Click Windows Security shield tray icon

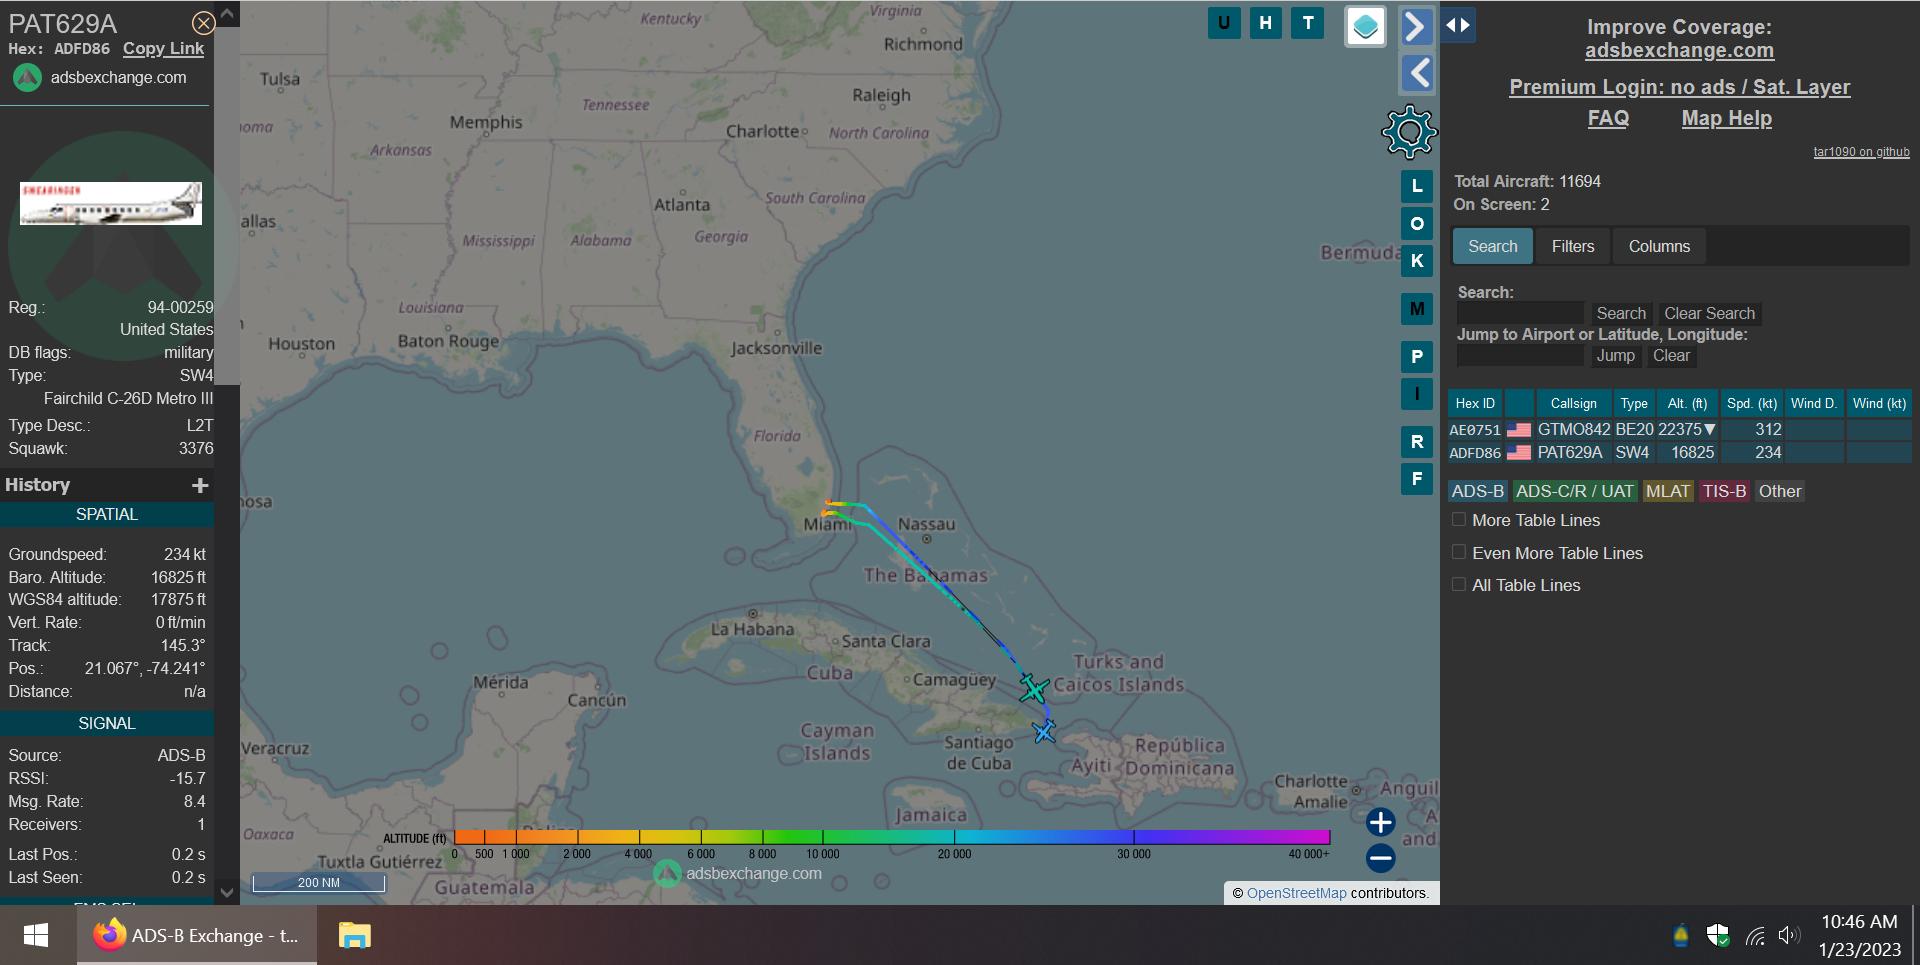pyautogui.click(x=1718, y=936)
